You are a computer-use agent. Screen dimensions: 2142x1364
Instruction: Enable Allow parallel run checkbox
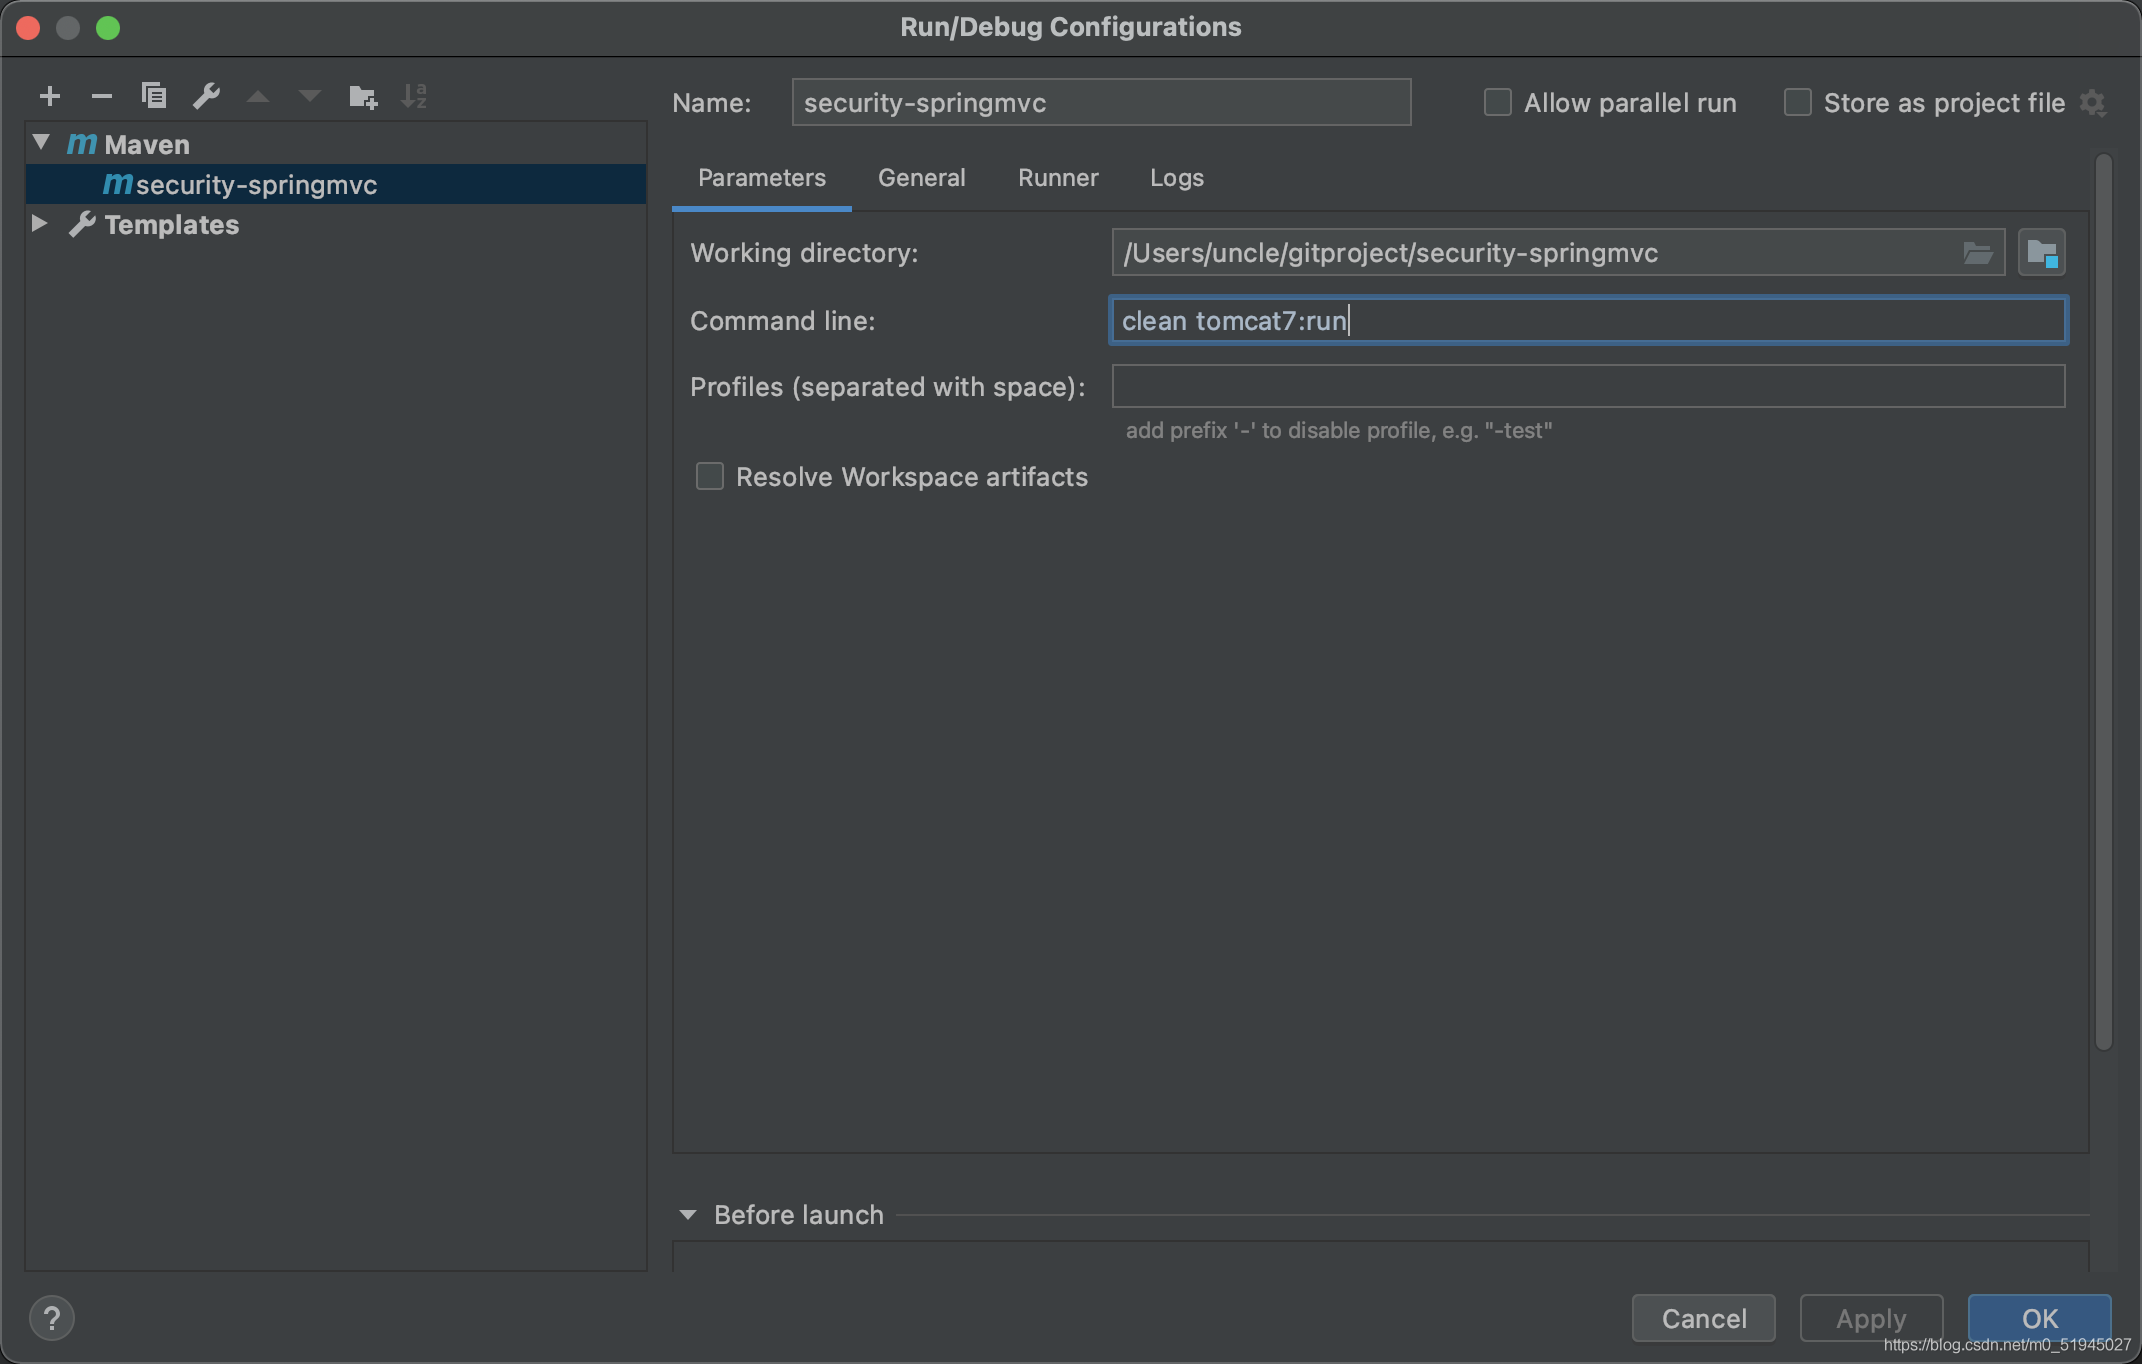pyautogui.click(x=1497, y=102)
